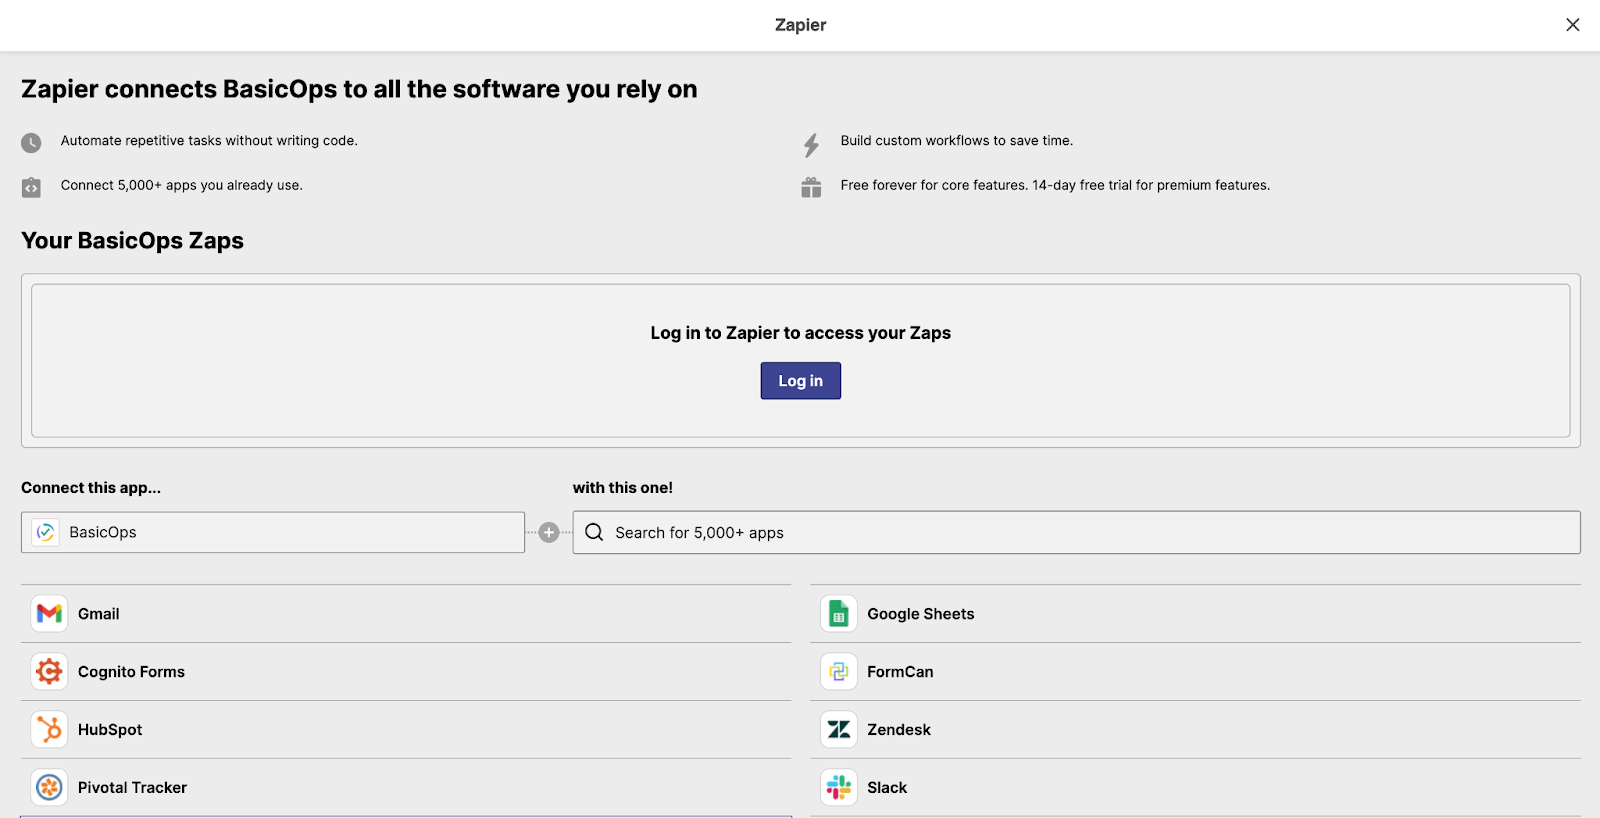The height and width of the screenshot is (818, 1600).
Task: Click the Google Sheets icon
Action: (839, 614)
